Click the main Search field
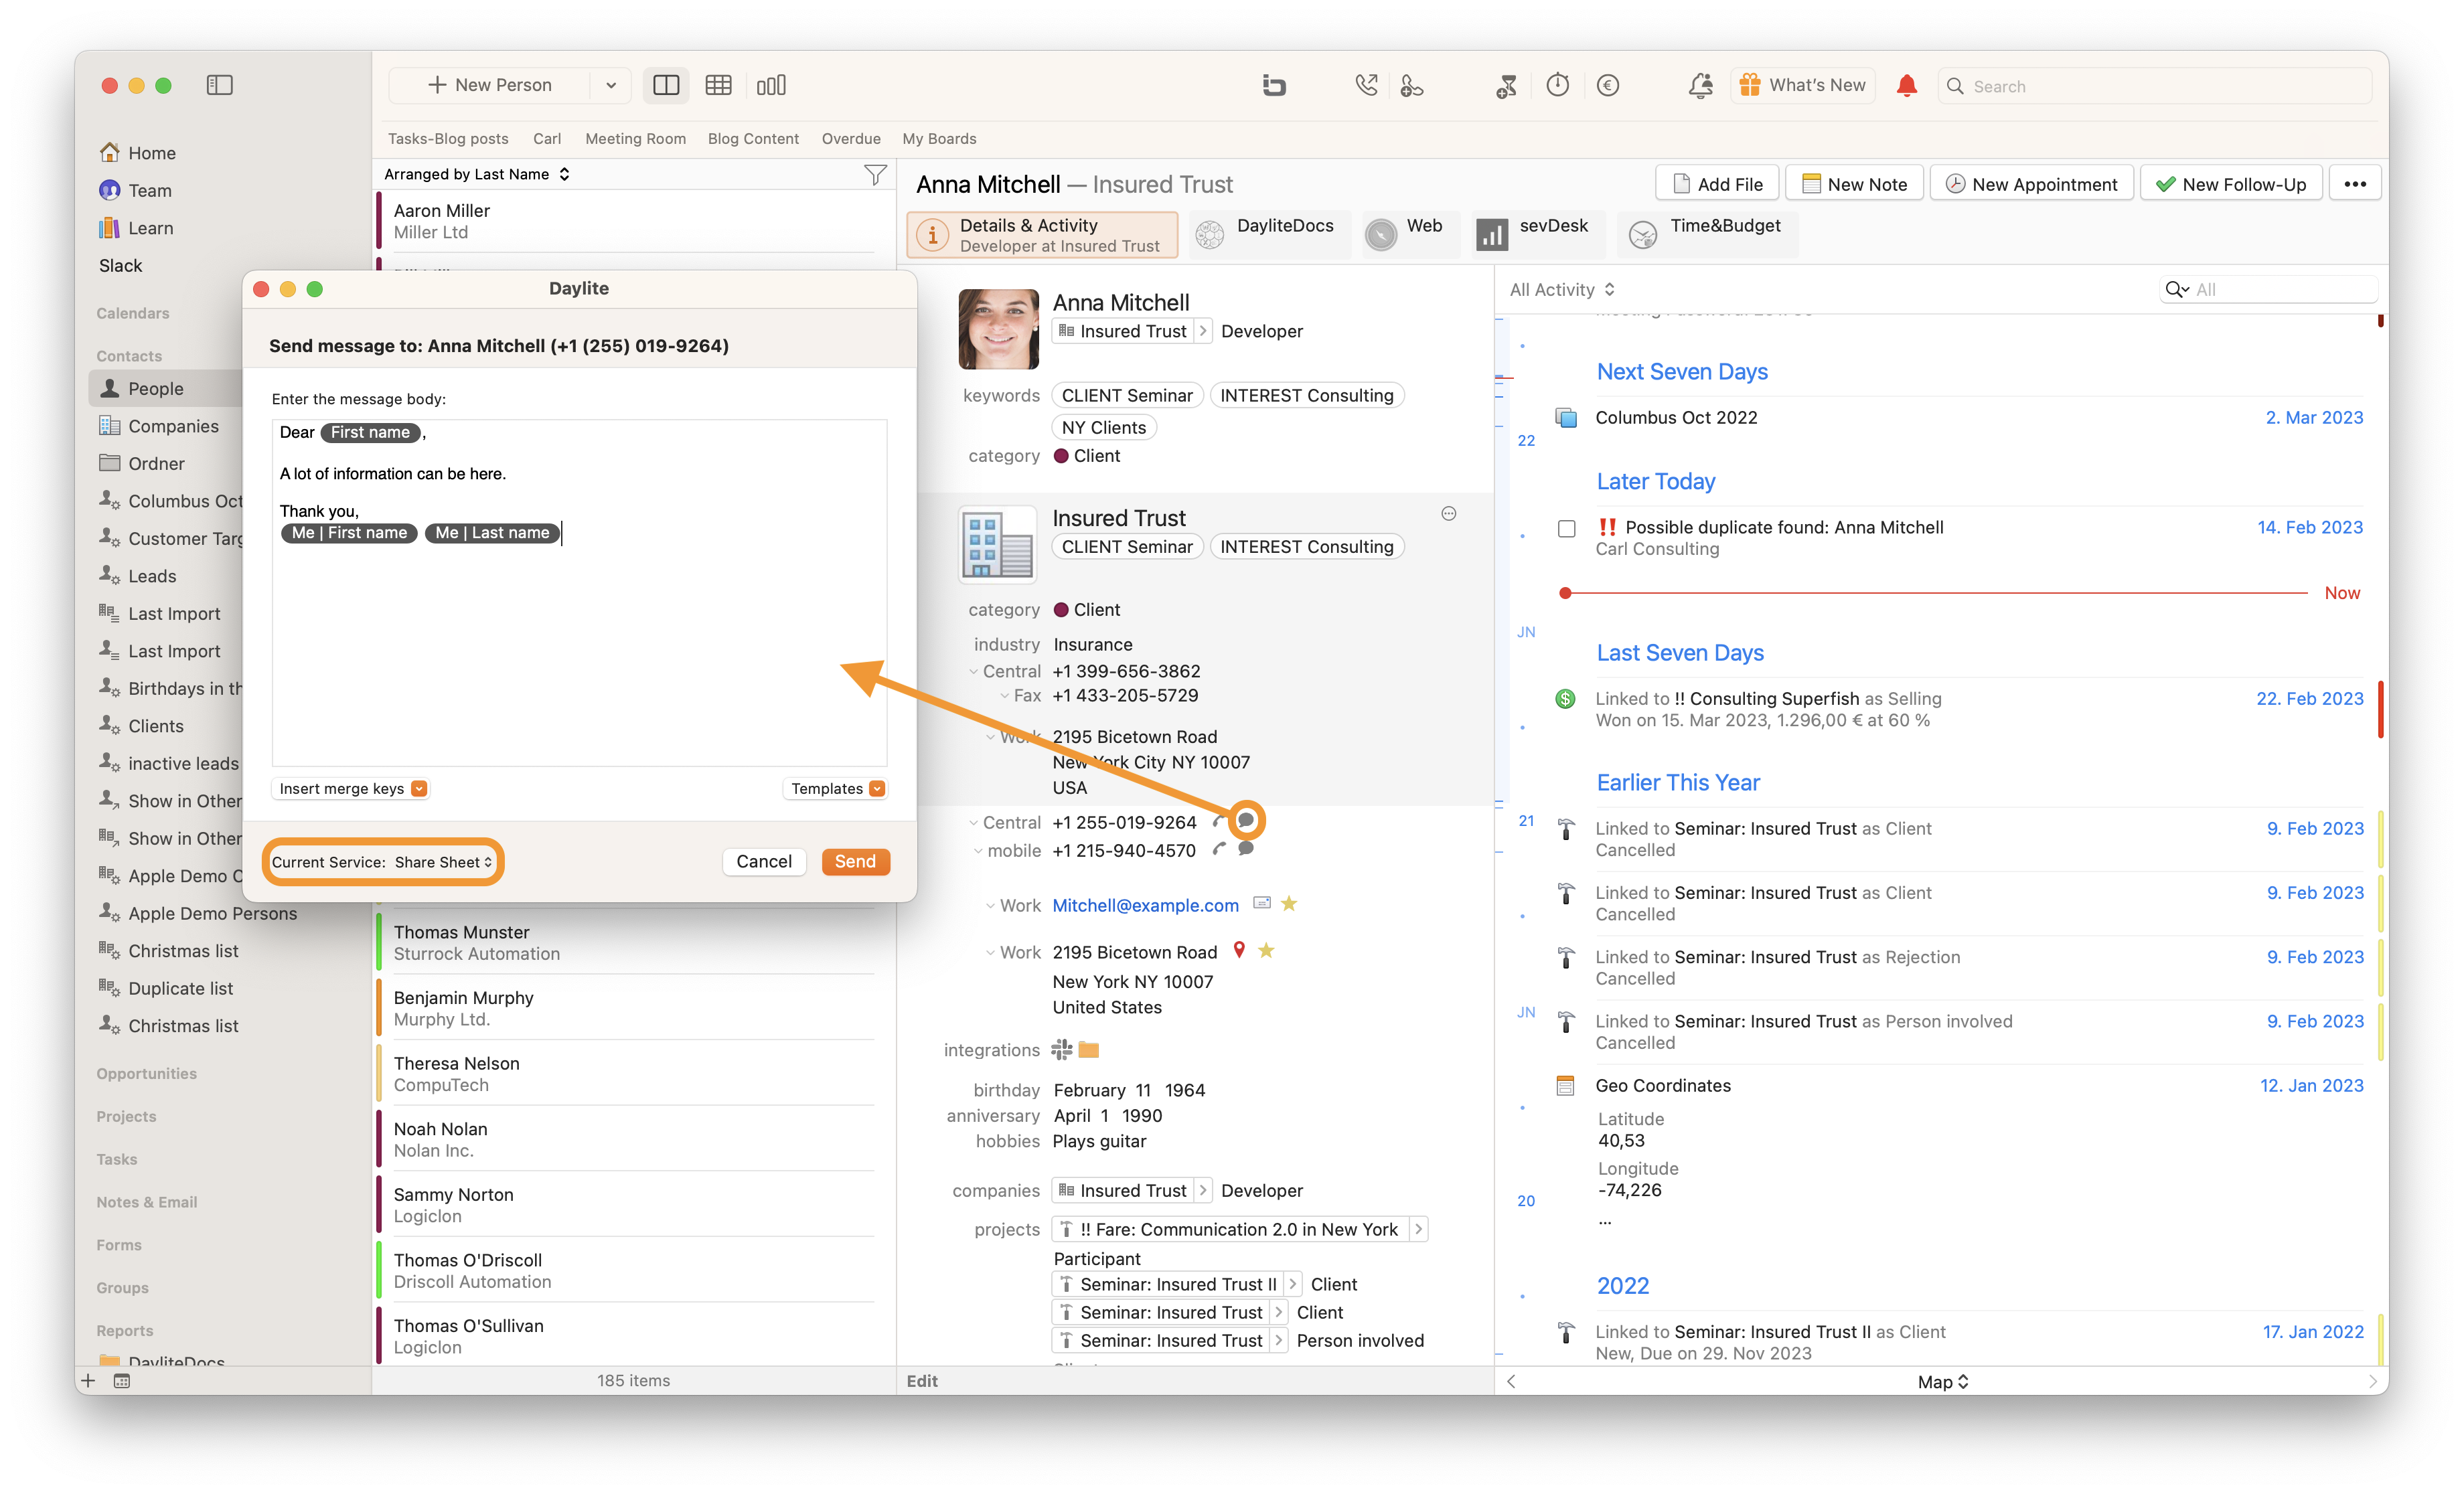The width and height of the screenshot is (2464, 1494). point(2154,86)
